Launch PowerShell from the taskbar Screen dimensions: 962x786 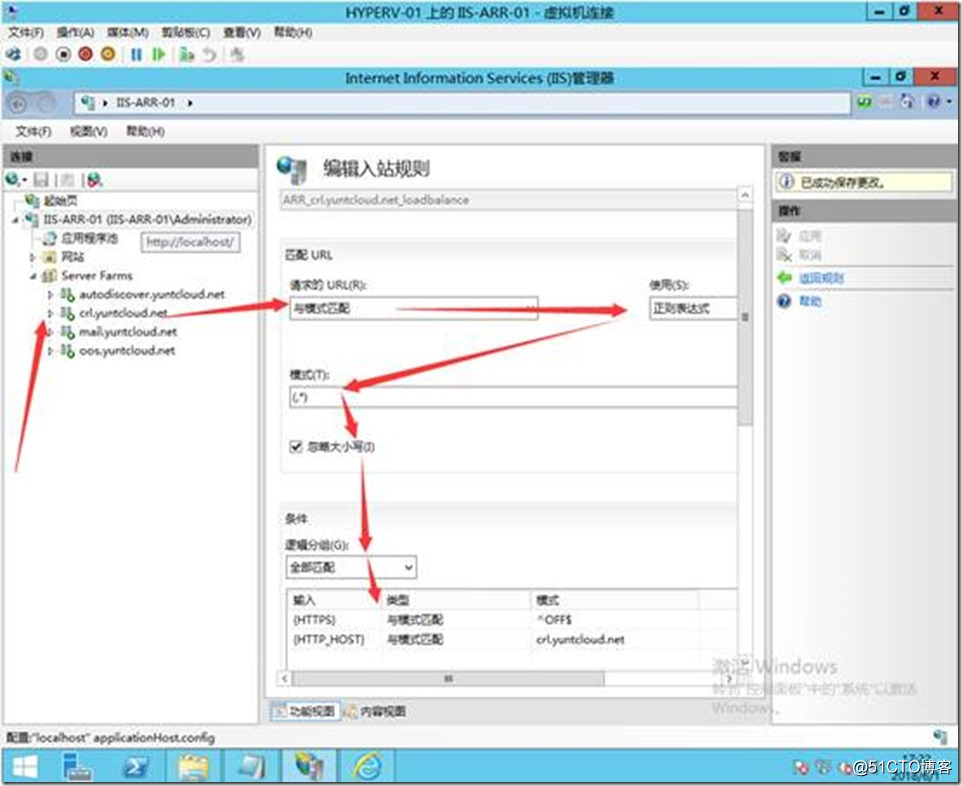click(135, 767)
